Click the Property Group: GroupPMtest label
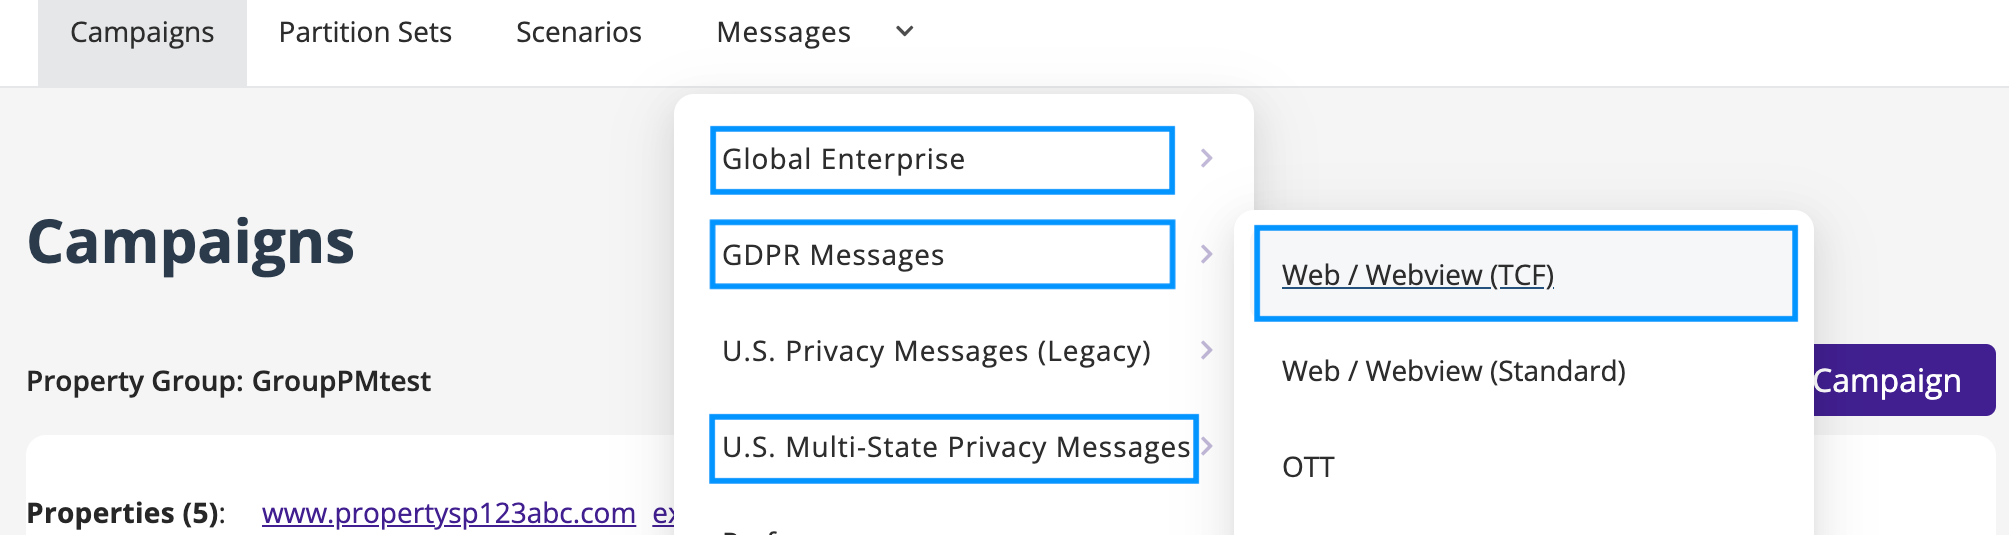The height and width of the screenshot is (535, 2009). 228,381
